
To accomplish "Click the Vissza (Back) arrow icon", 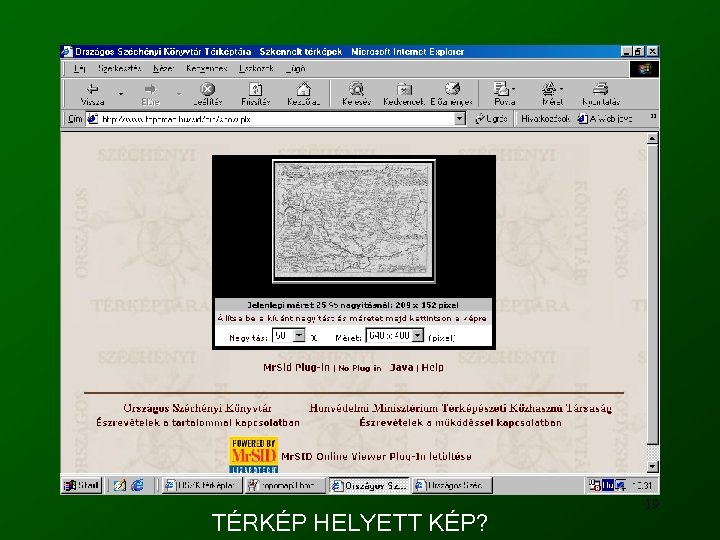I will pos(93,89).
